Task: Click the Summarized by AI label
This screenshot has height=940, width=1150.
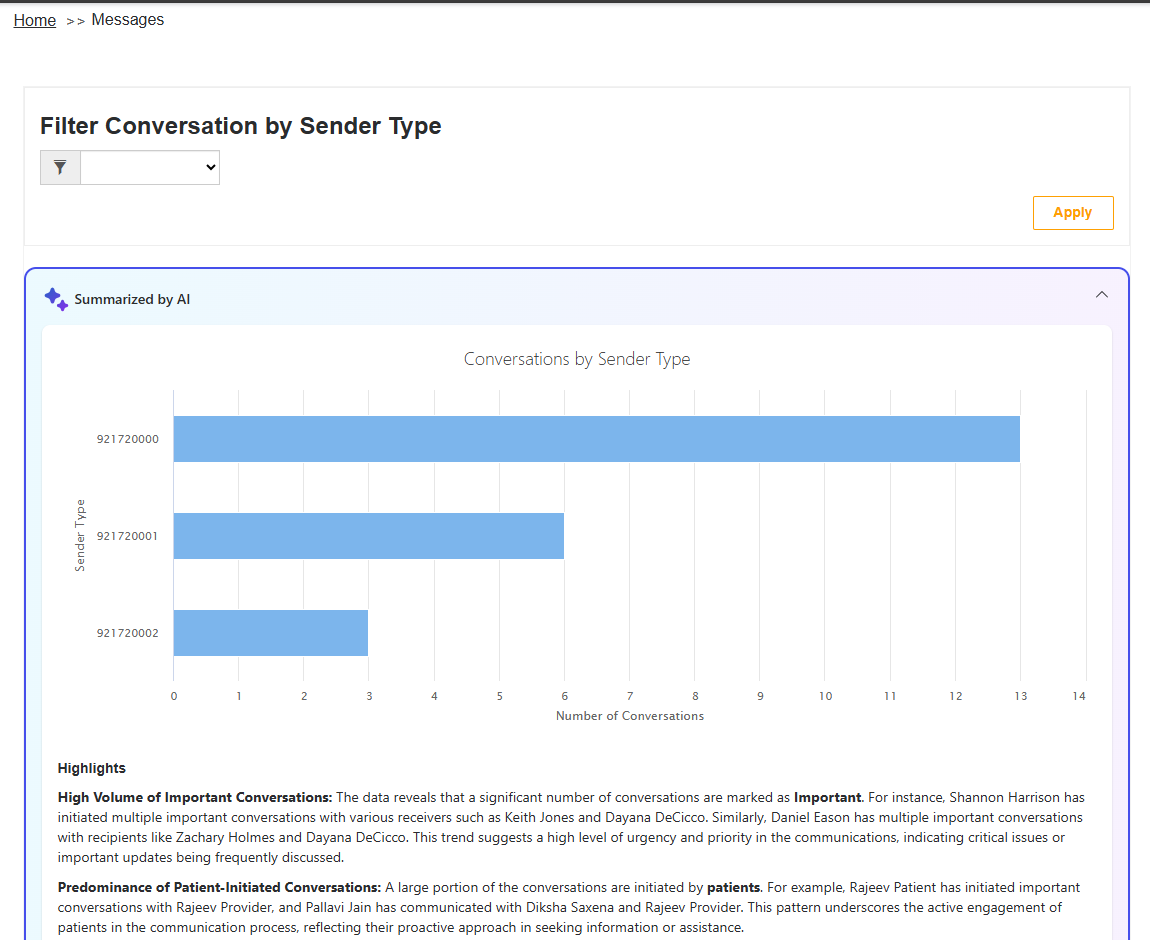Action: [132, 299]
